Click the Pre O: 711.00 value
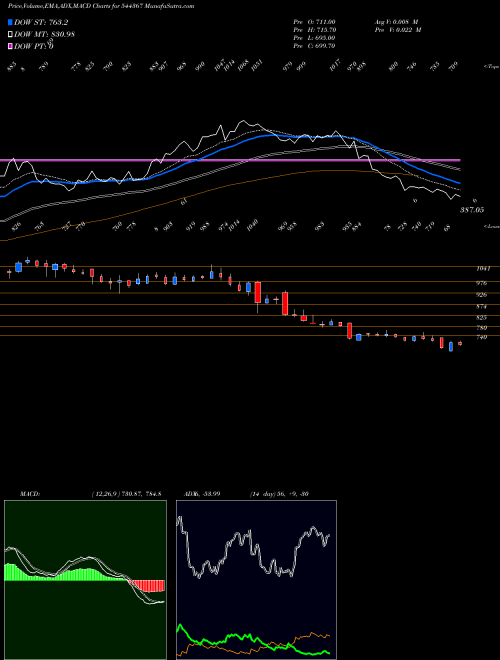This screenshot has height=660, width=500. pos(314,22)
